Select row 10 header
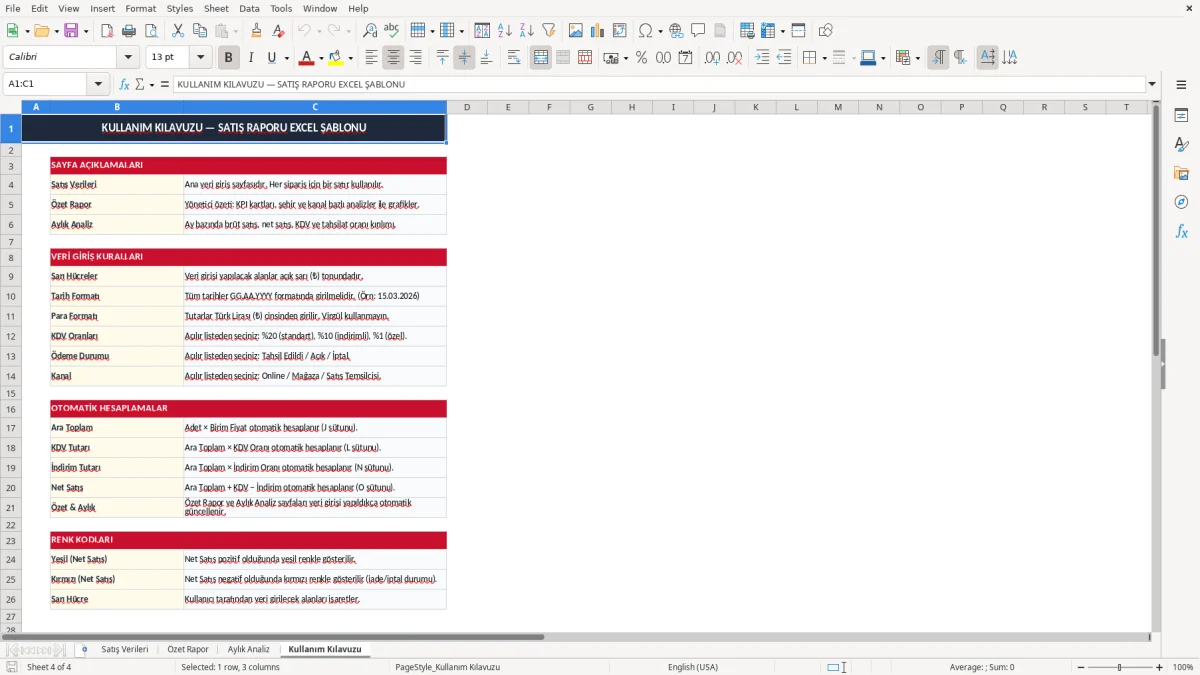The width and height of the screenshot is (1200, 675). pyautogui.click(x=11, y=296)
